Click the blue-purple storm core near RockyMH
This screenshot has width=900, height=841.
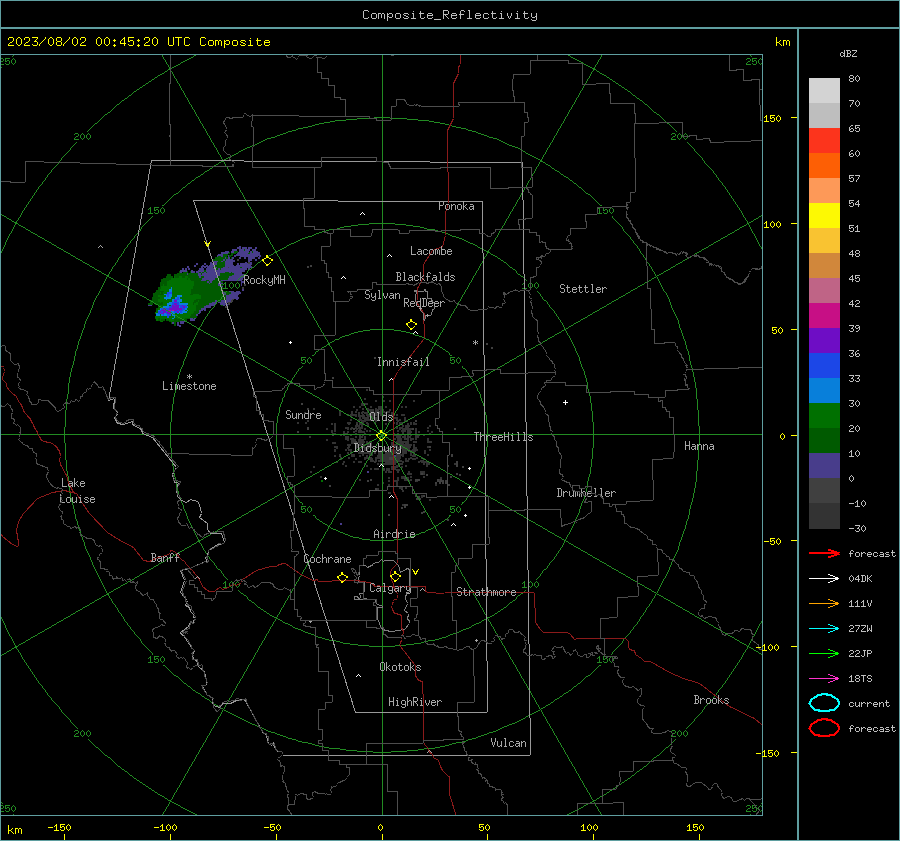pos(173,305)
